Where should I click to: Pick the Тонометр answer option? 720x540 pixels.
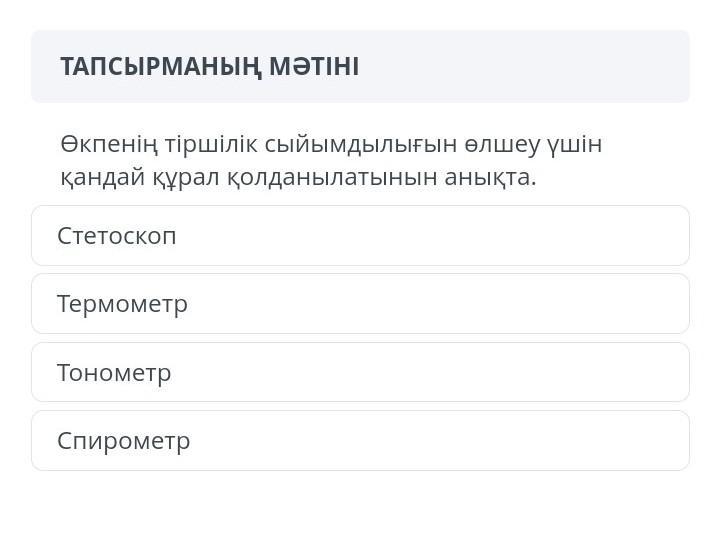point(360,373)
